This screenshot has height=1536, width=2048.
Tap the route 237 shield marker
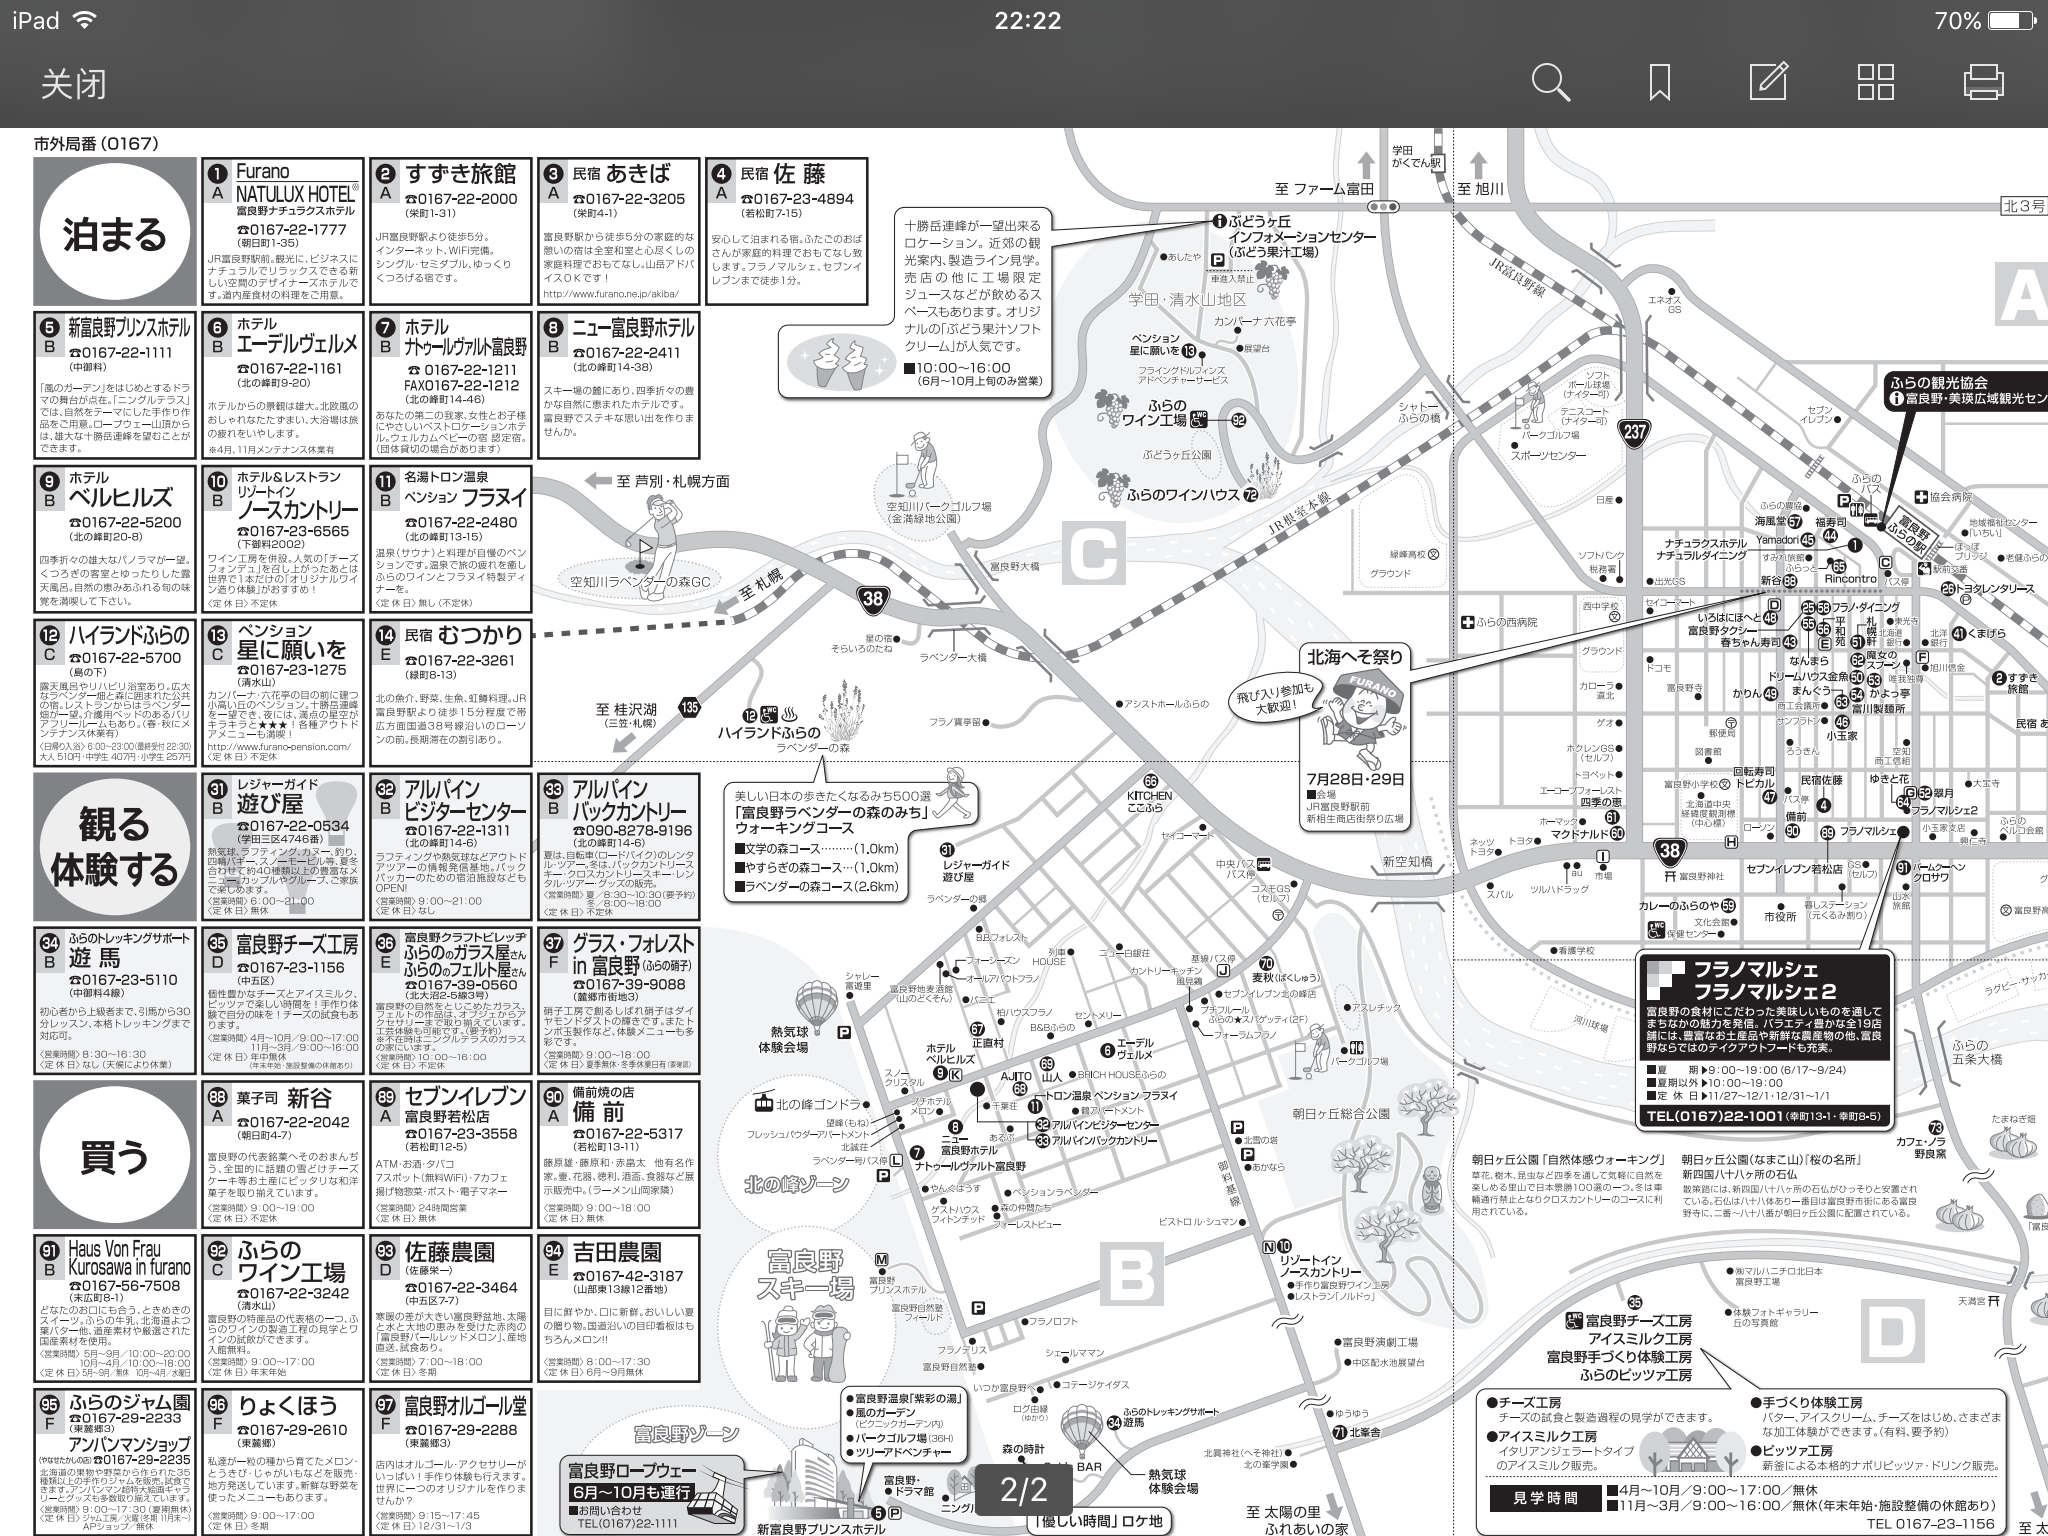[x=1634, y=432]
